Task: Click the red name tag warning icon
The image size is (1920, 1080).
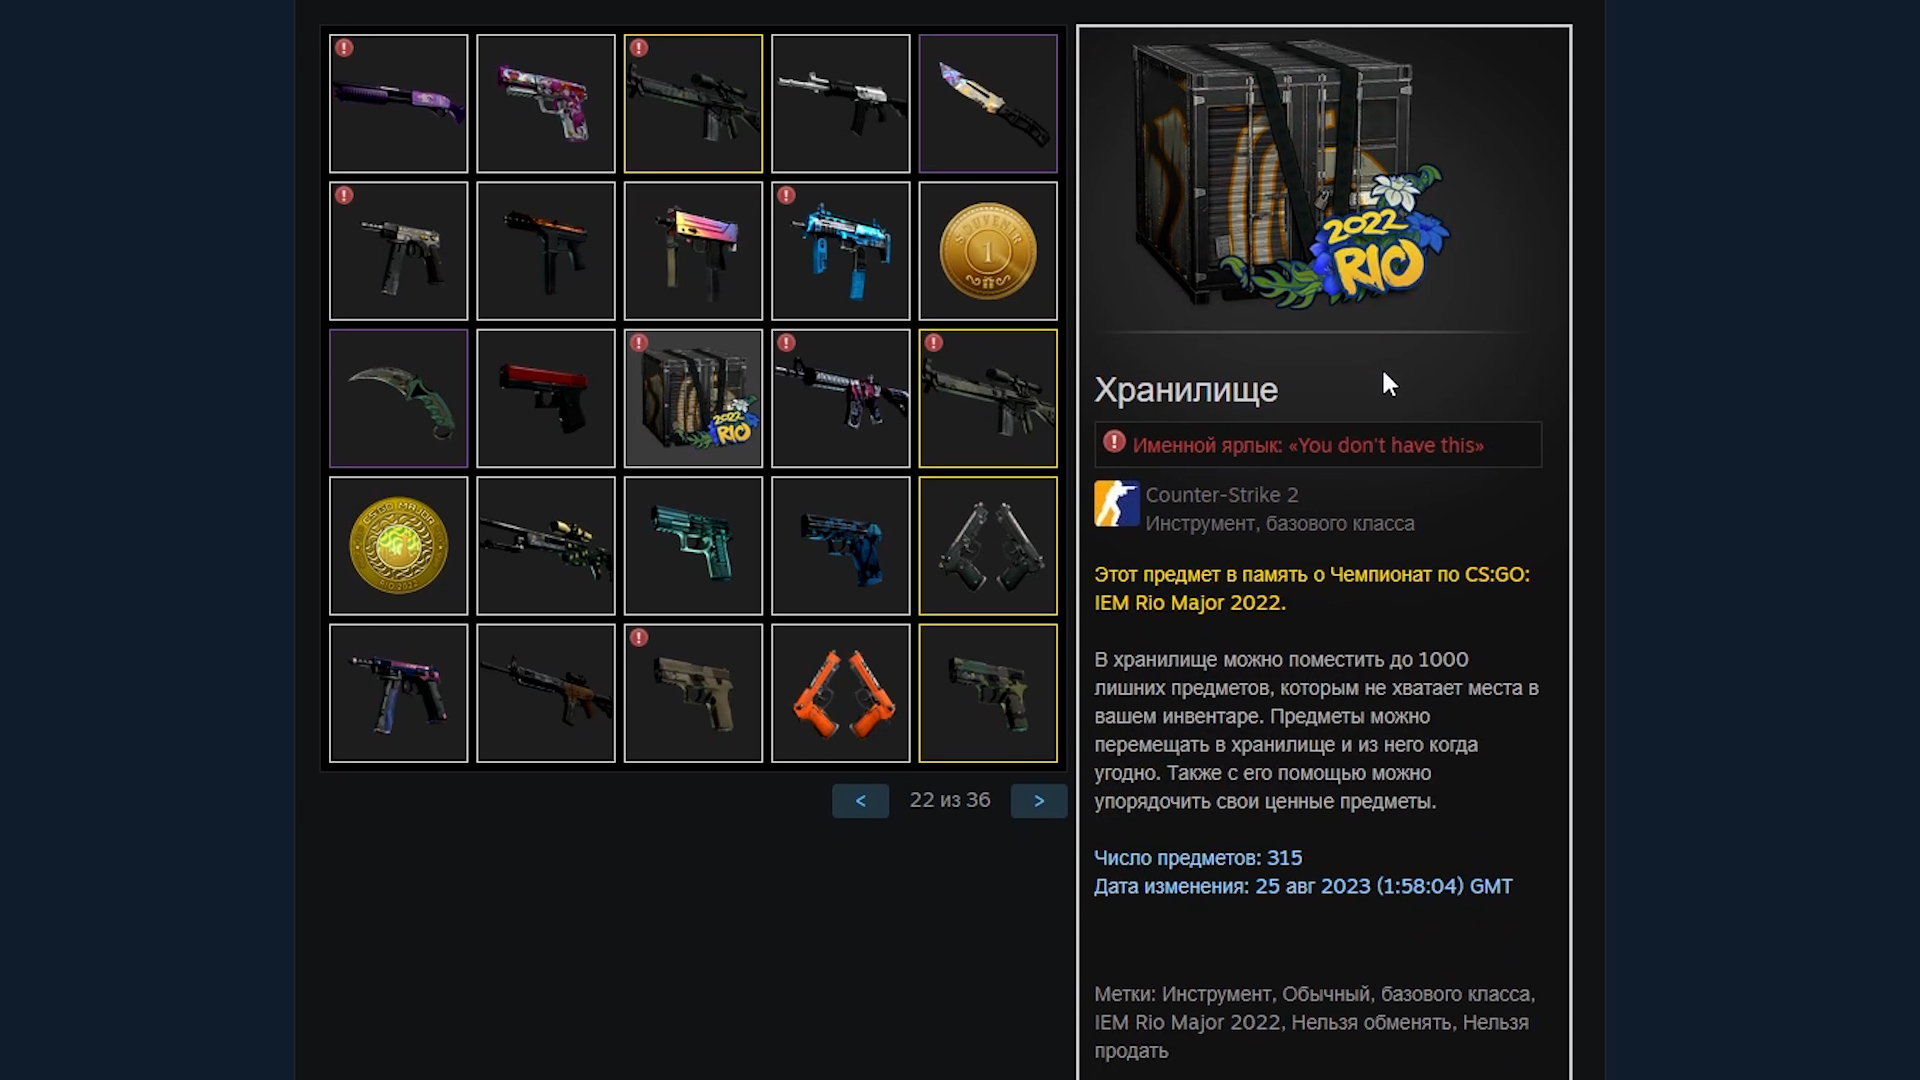Action: pos(1114,442)
